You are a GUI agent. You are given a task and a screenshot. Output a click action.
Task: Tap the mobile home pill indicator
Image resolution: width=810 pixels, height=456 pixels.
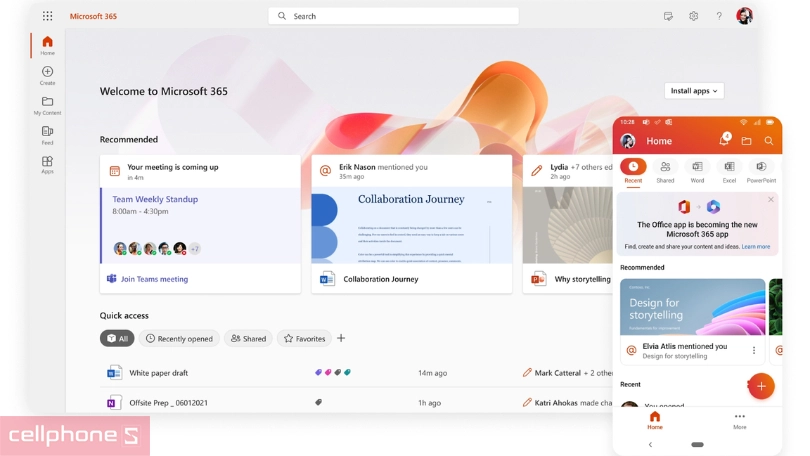[697, 444]
